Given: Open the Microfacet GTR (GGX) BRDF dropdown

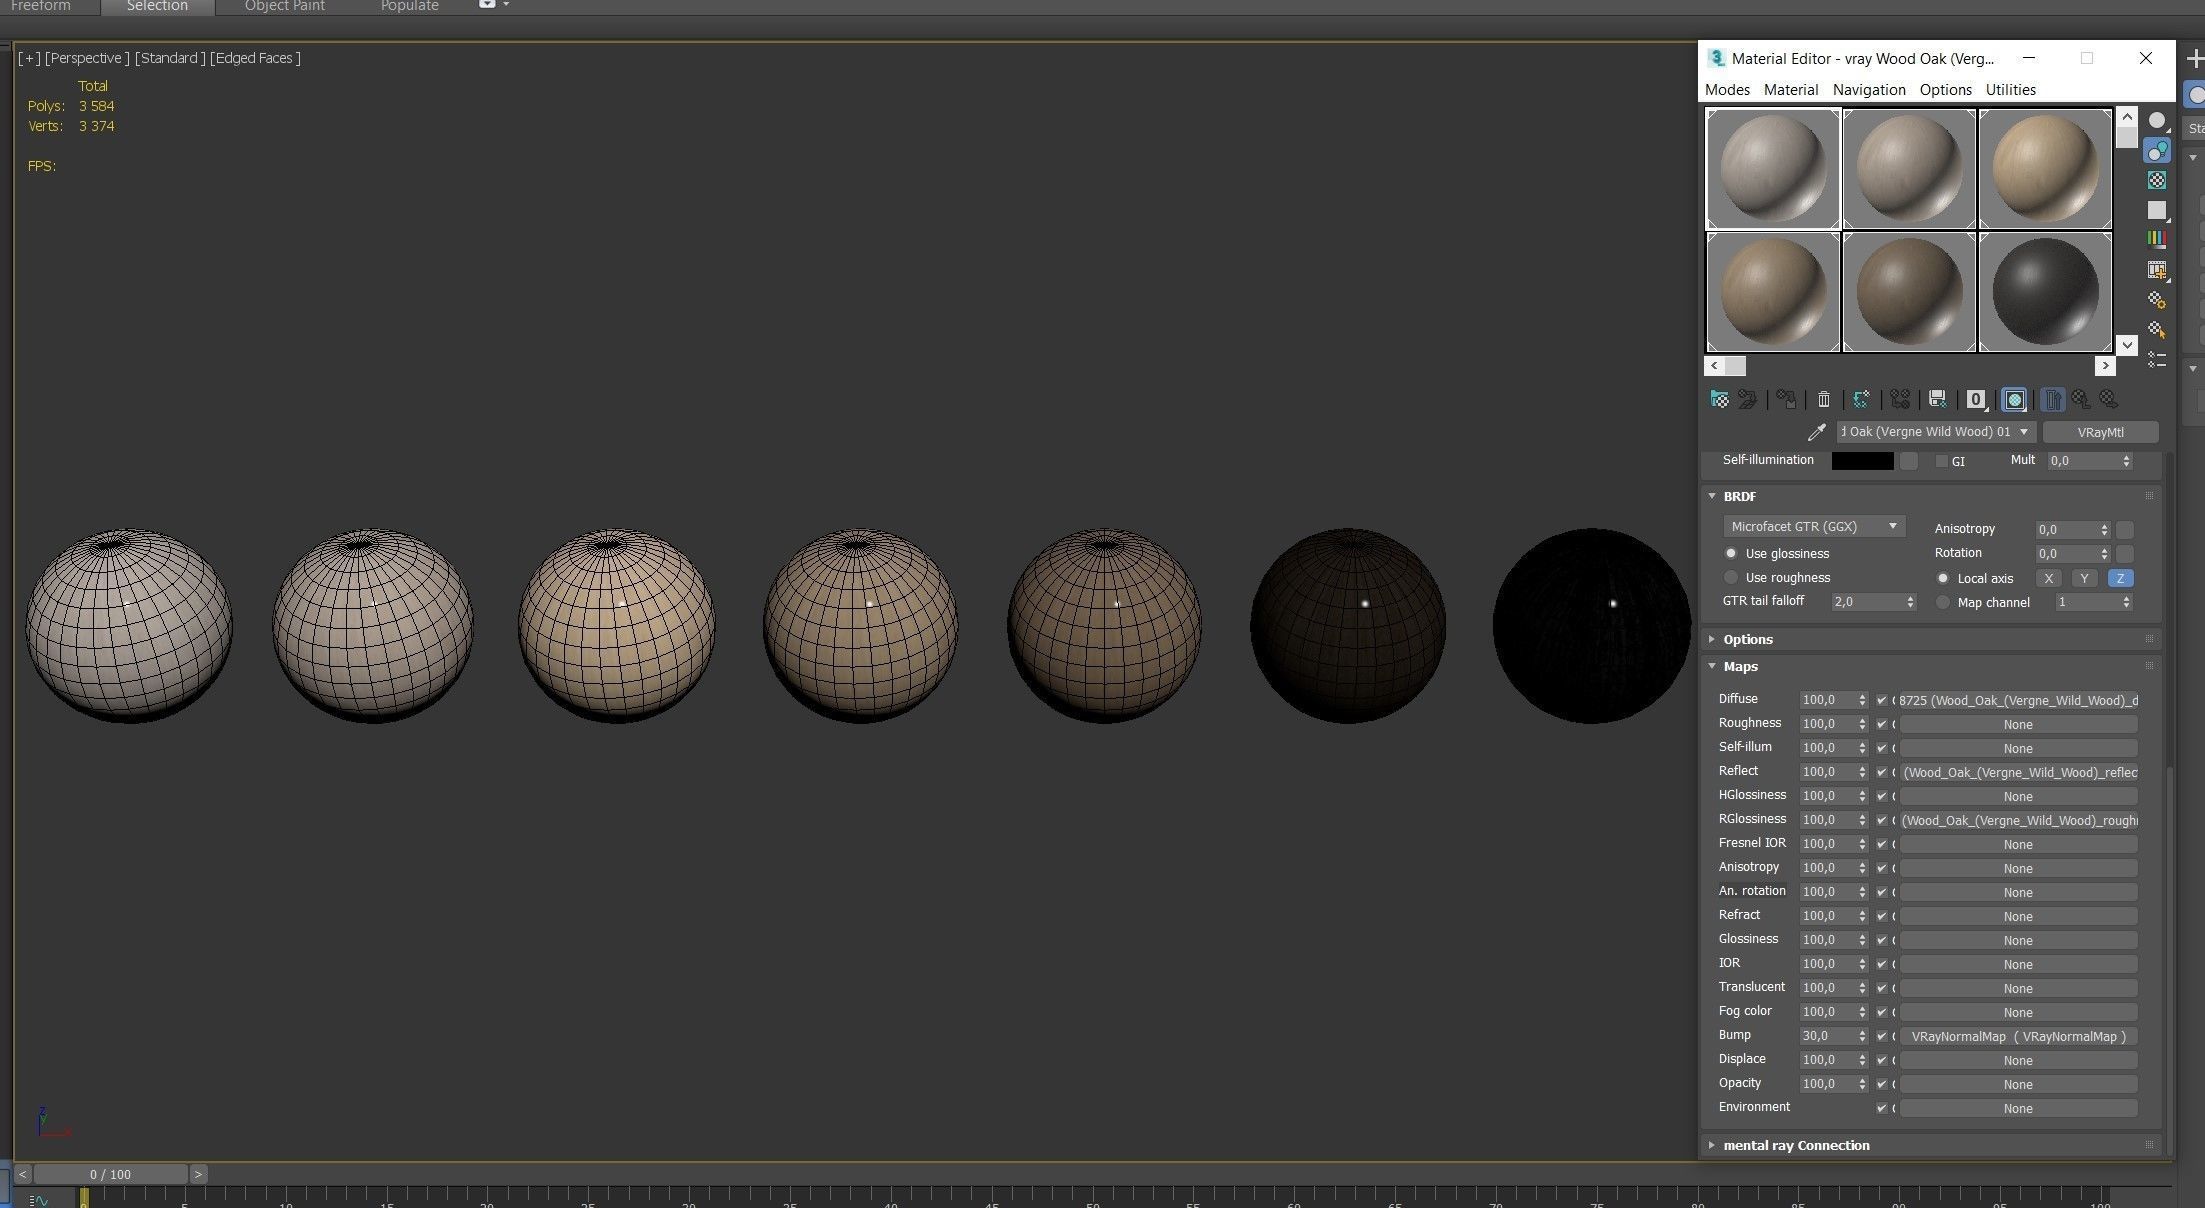Looking at the screenshot, I should point(1813,527).
